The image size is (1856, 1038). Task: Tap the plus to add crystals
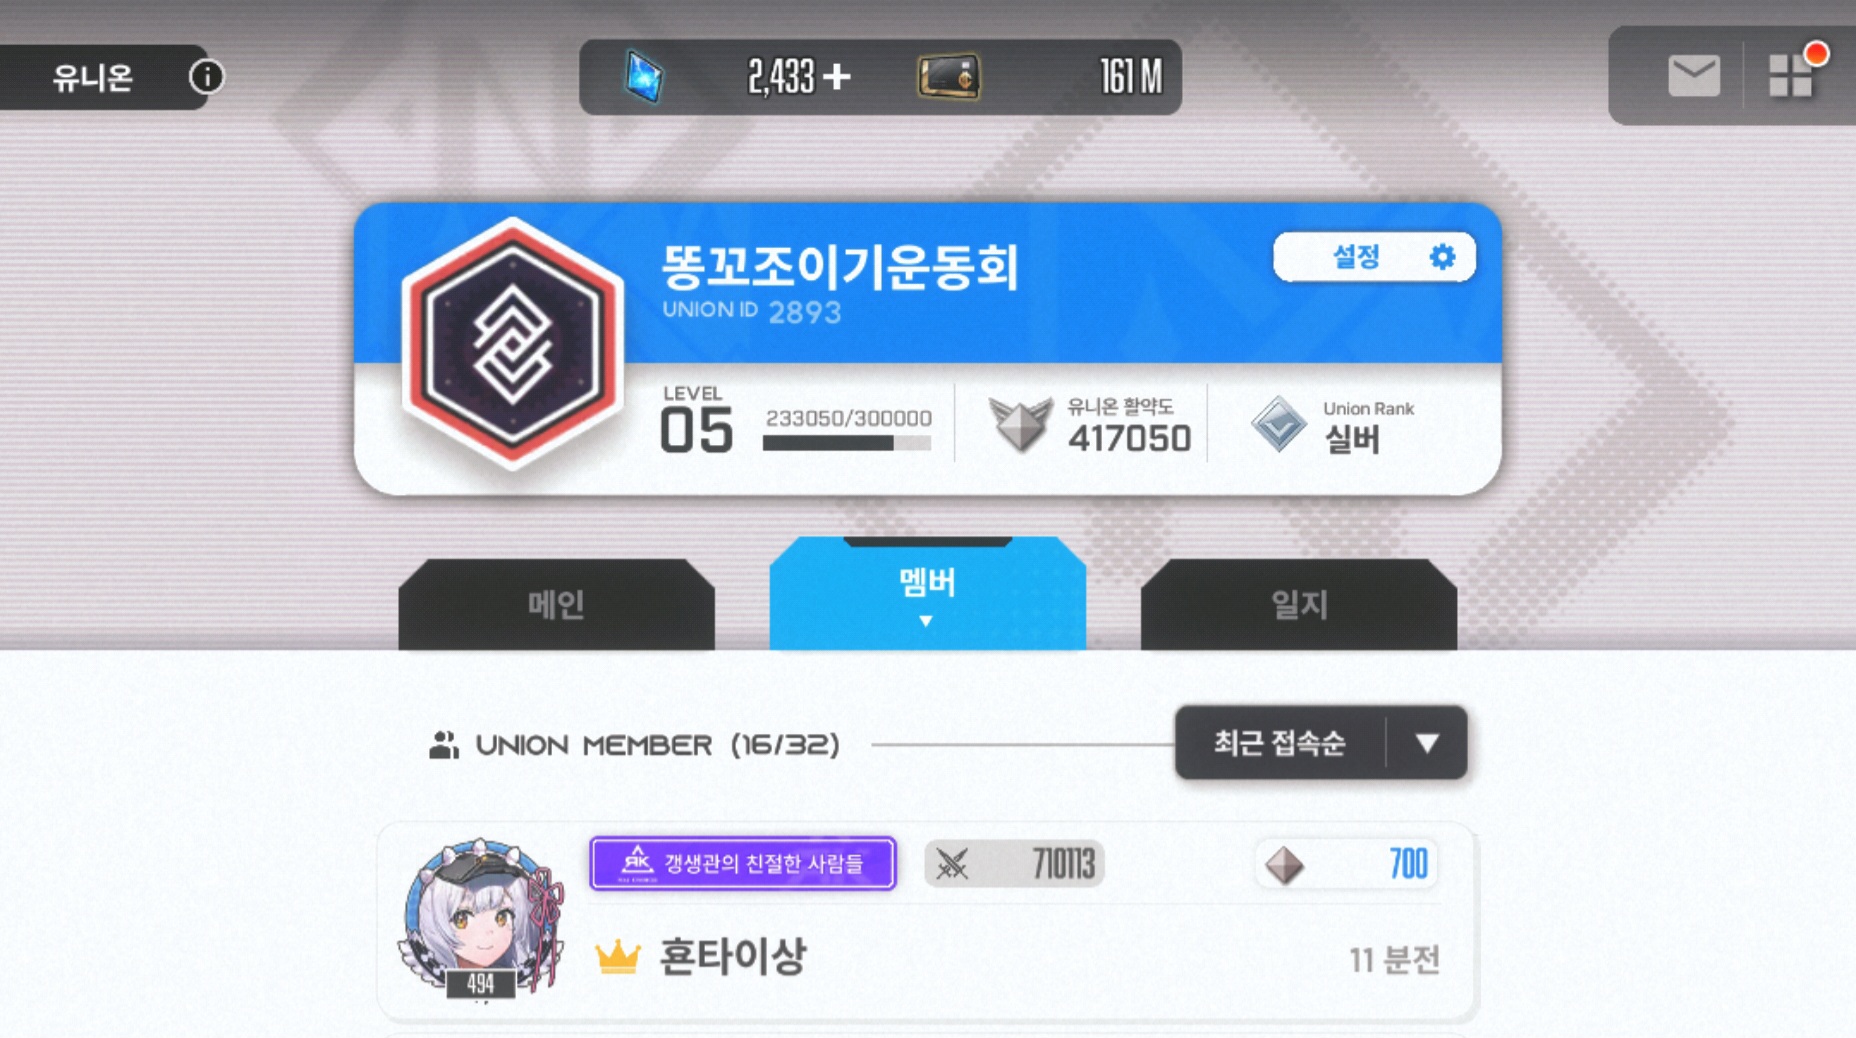[x=837, y=76]
